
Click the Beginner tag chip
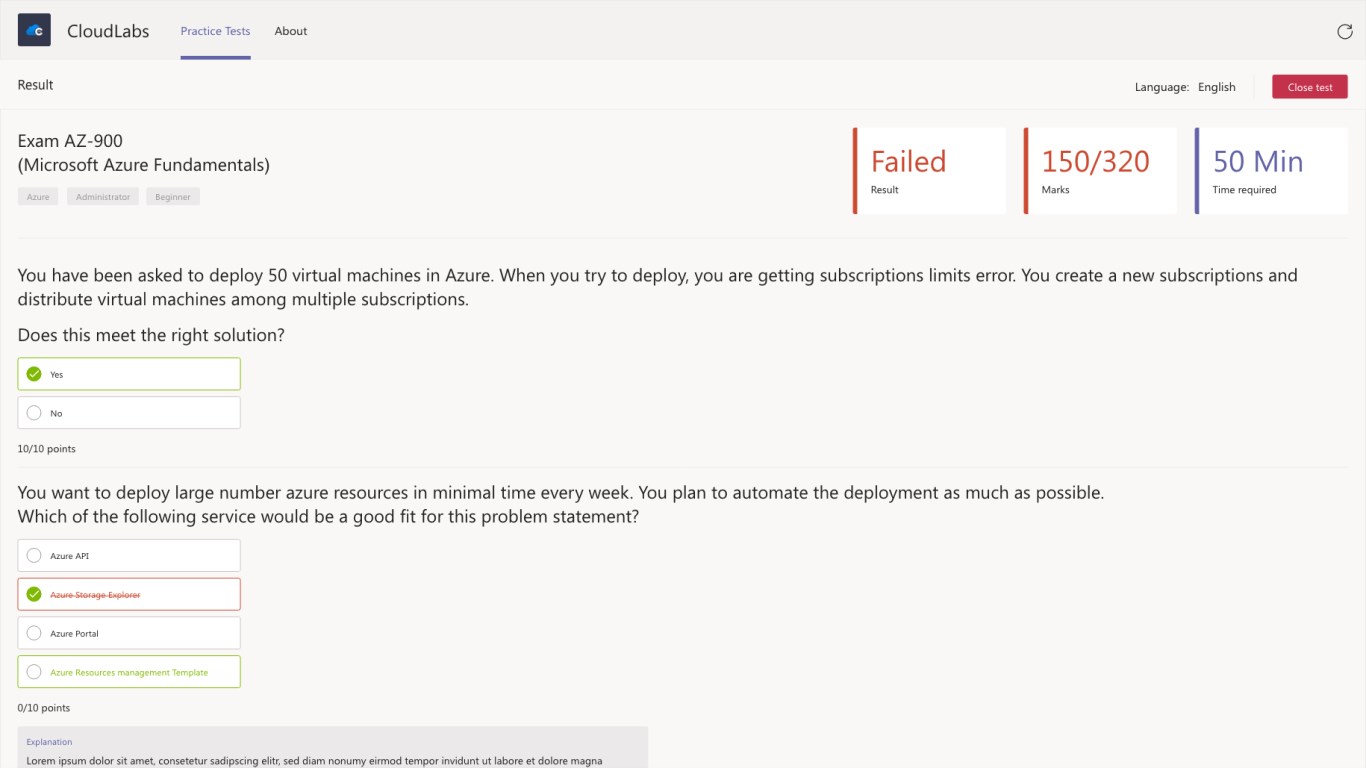point(173,197)
